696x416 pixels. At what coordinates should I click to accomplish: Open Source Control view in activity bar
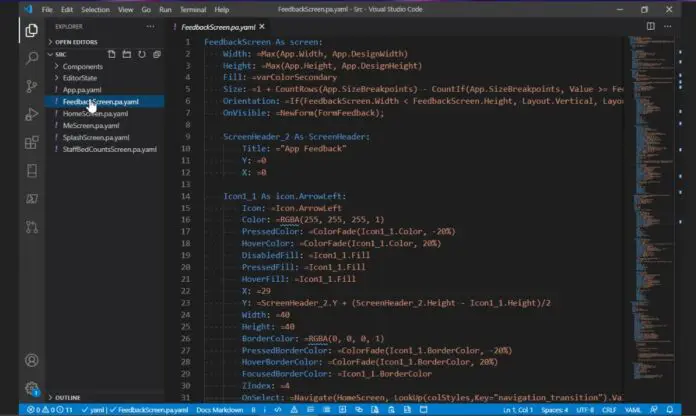(x=32, y=86)
